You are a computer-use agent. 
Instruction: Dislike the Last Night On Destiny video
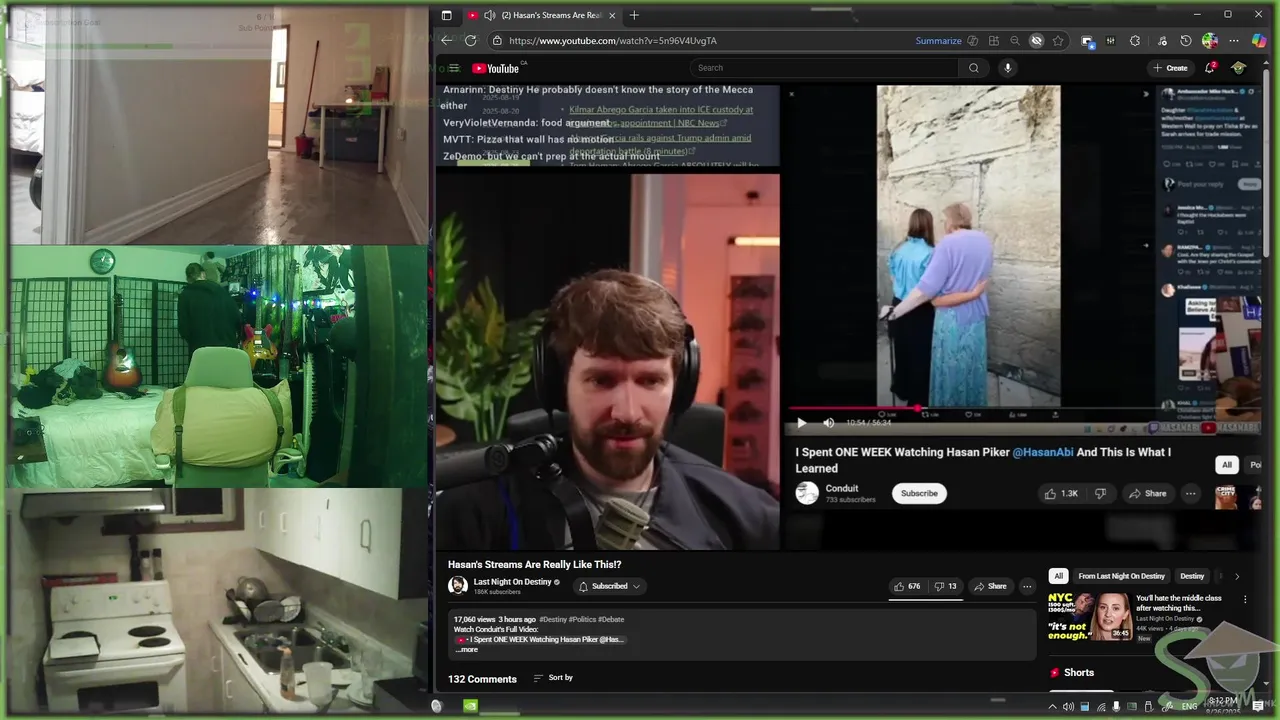tap(946, 586)
